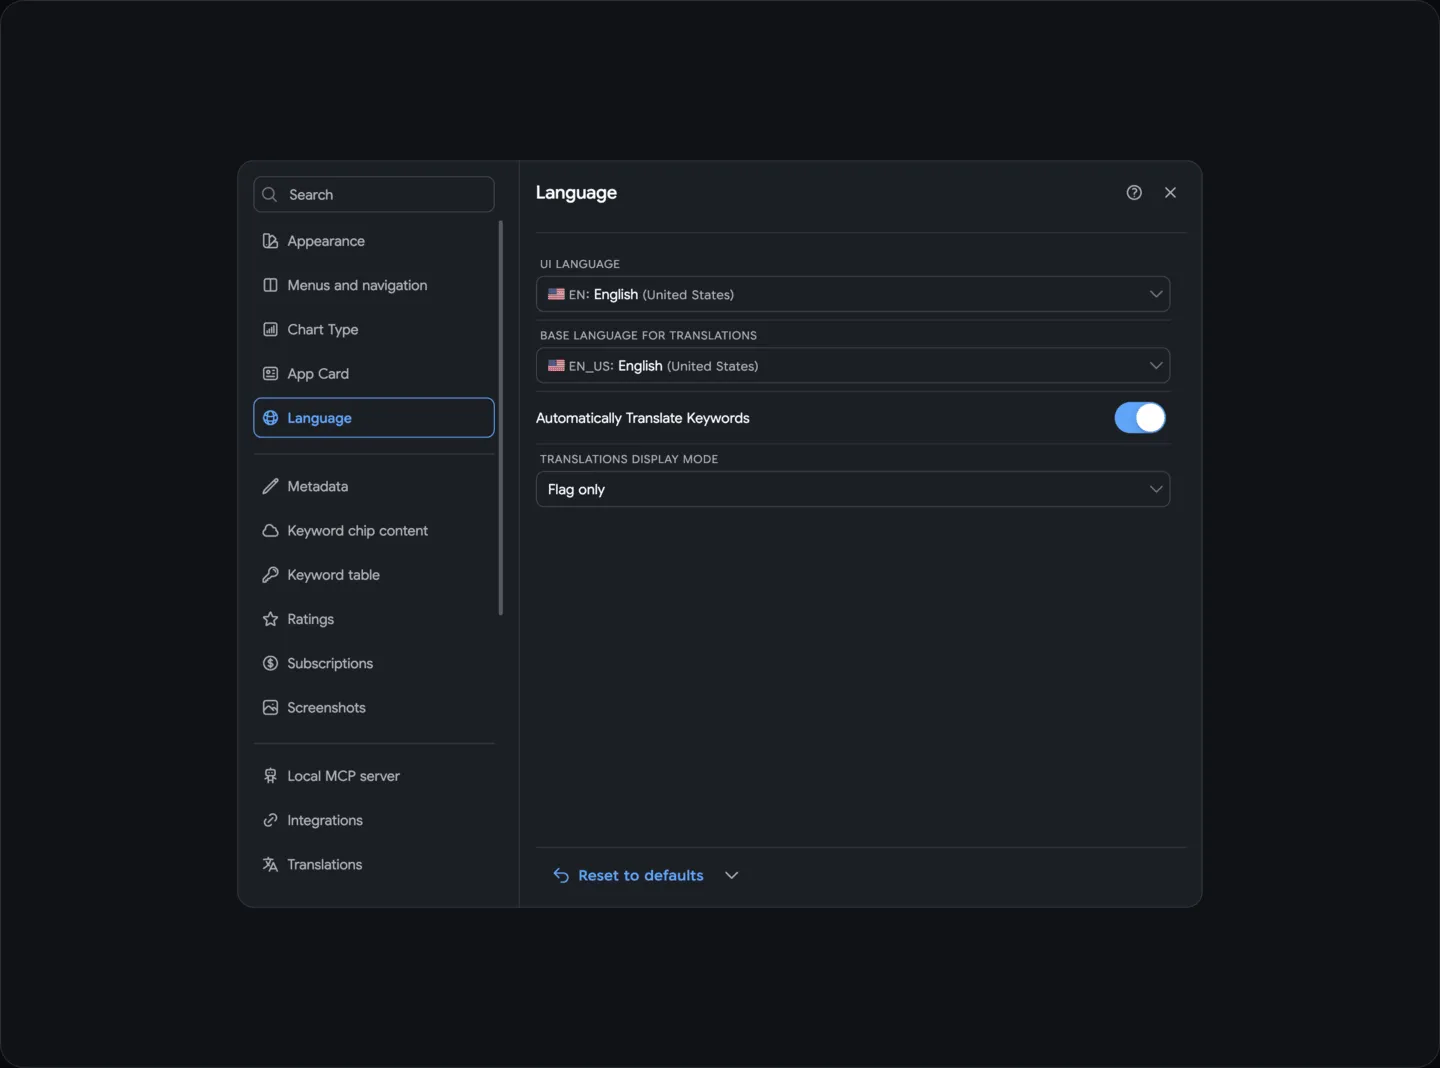Click the Ratings star icon
The width and height of the screenshot is (1440, 1068).
pos(270,619)
